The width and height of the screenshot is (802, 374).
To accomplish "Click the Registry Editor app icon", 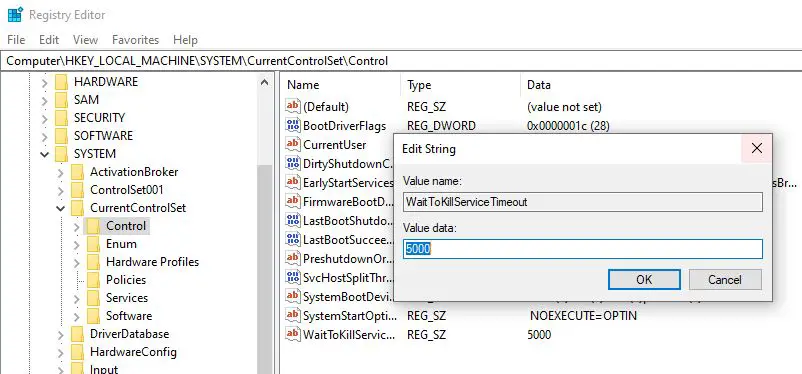I will click(x=15, y=15).
